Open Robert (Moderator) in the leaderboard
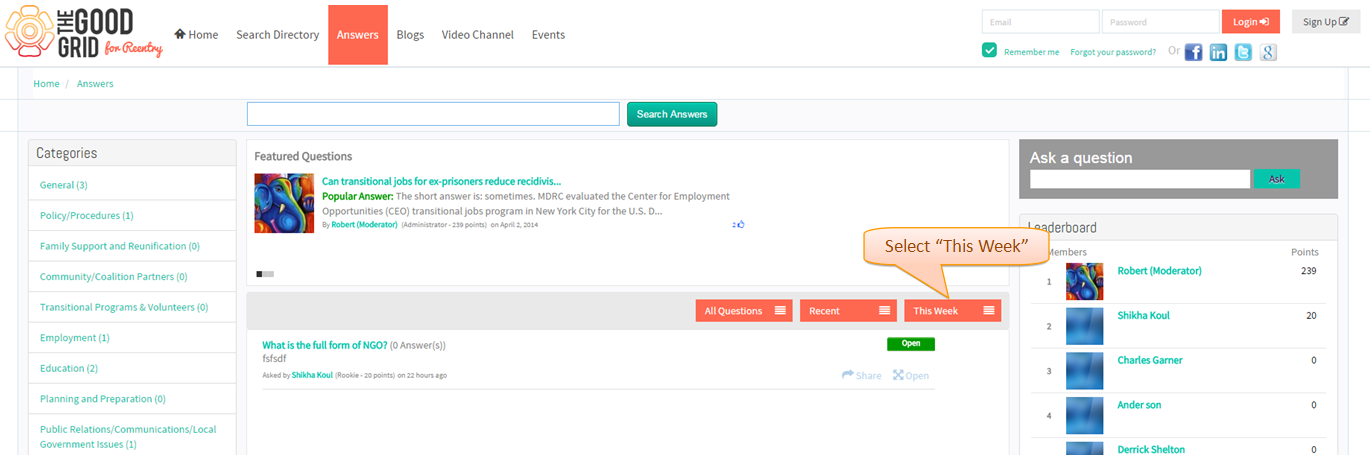 pos(1159,271)
